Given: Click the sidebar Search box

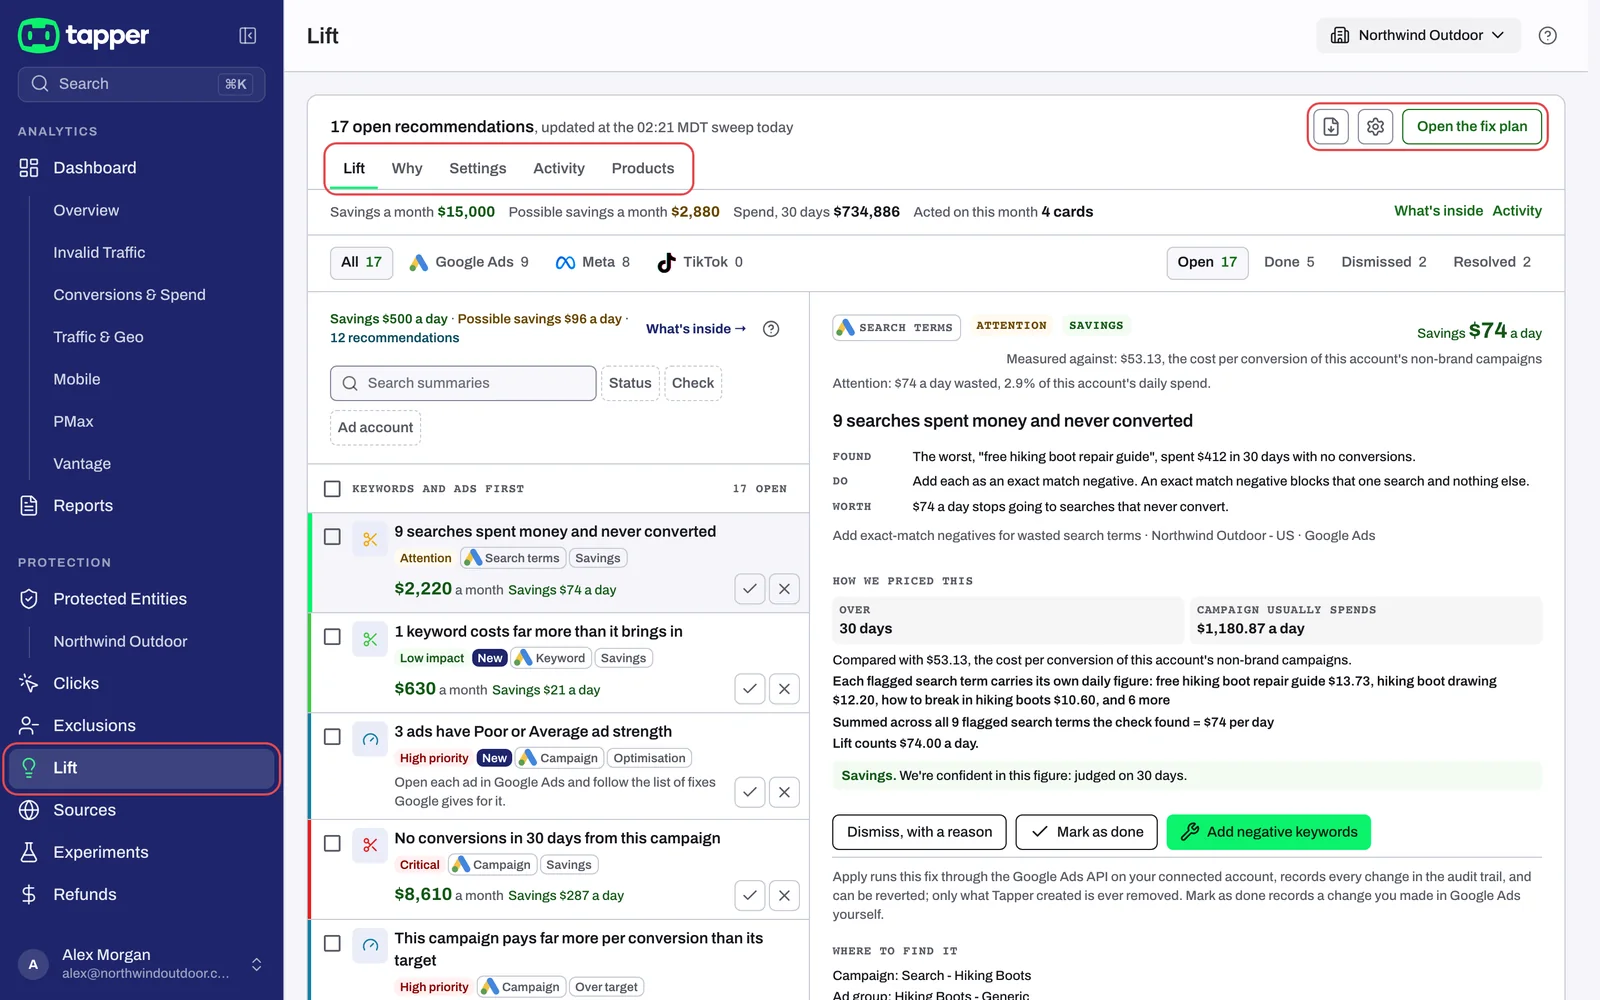Looking at the screenshot, I should 142,84.
